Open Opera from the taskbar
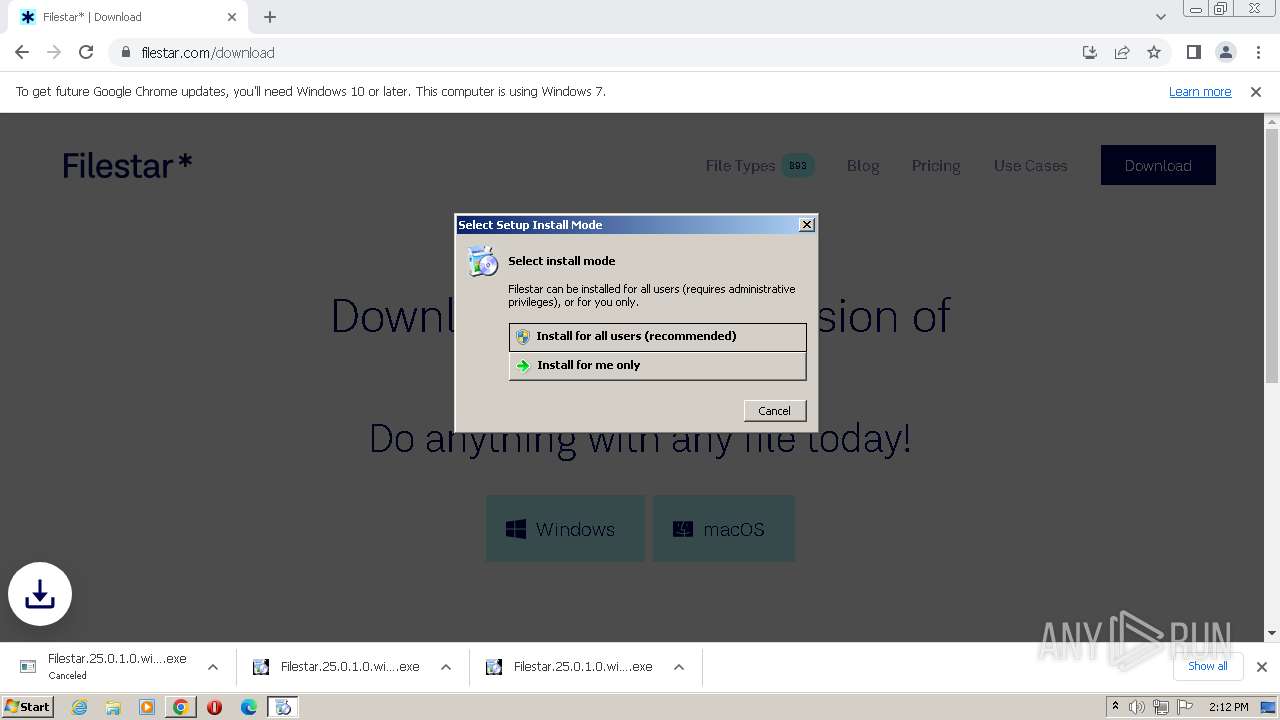The width and height of the screenshot is (1280, 720). (x=214, y=707)
